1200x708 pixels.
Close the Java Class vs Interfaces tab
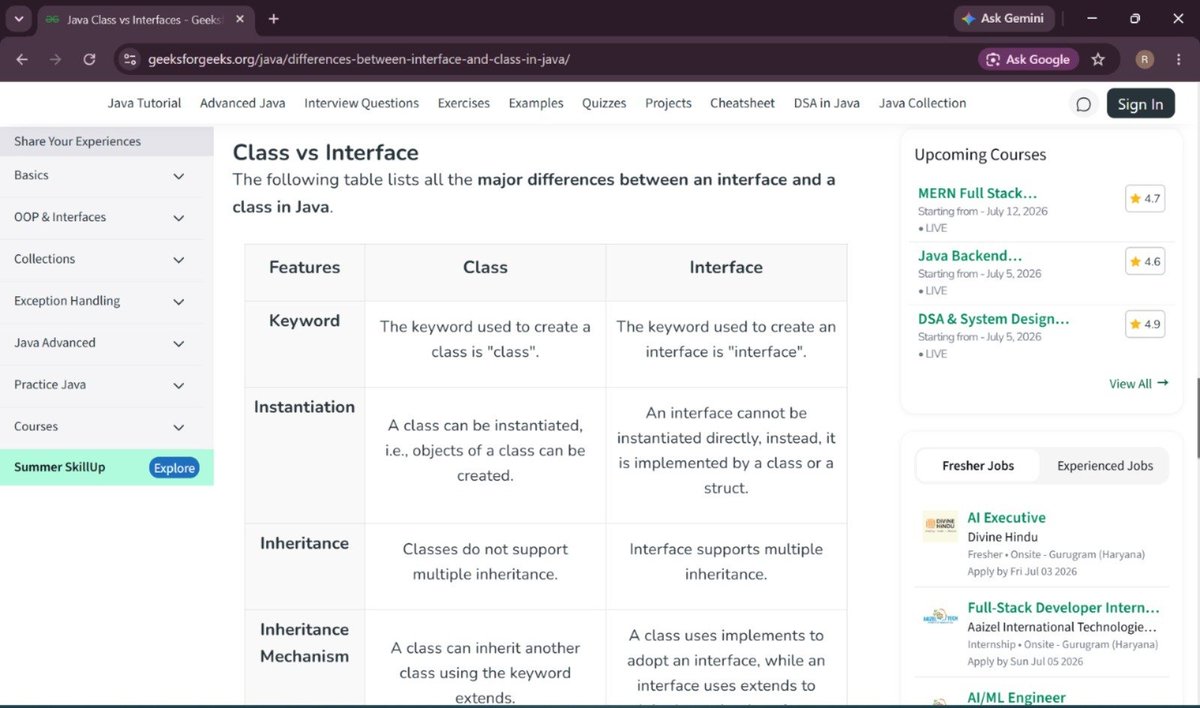pos(238,19)
